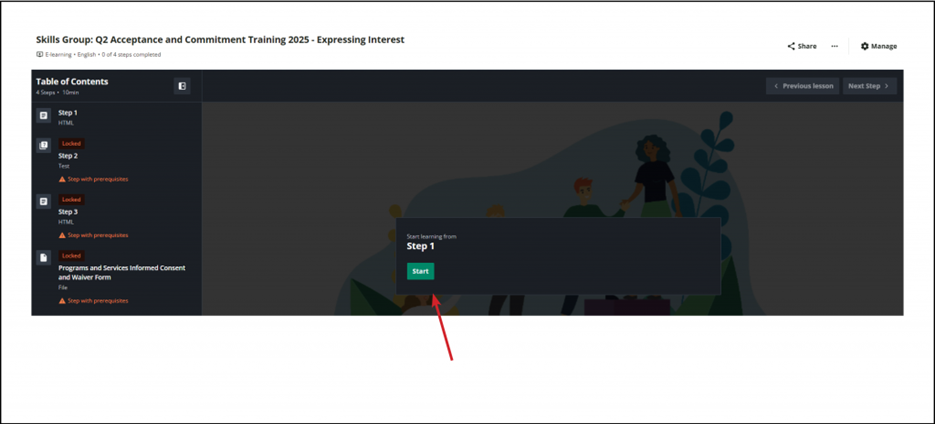Collapse the Table of Contents panel
Image resolution: width=935 pixels, height=424 pixels.
point(182,86)
